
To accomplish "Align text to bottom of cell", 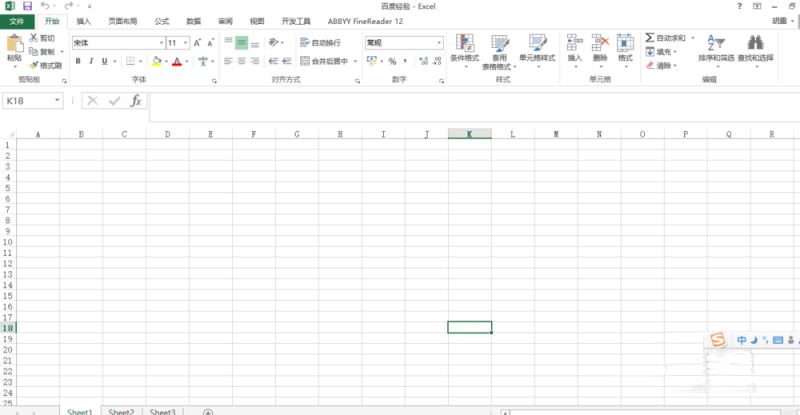I will click(x=255, y=42).
